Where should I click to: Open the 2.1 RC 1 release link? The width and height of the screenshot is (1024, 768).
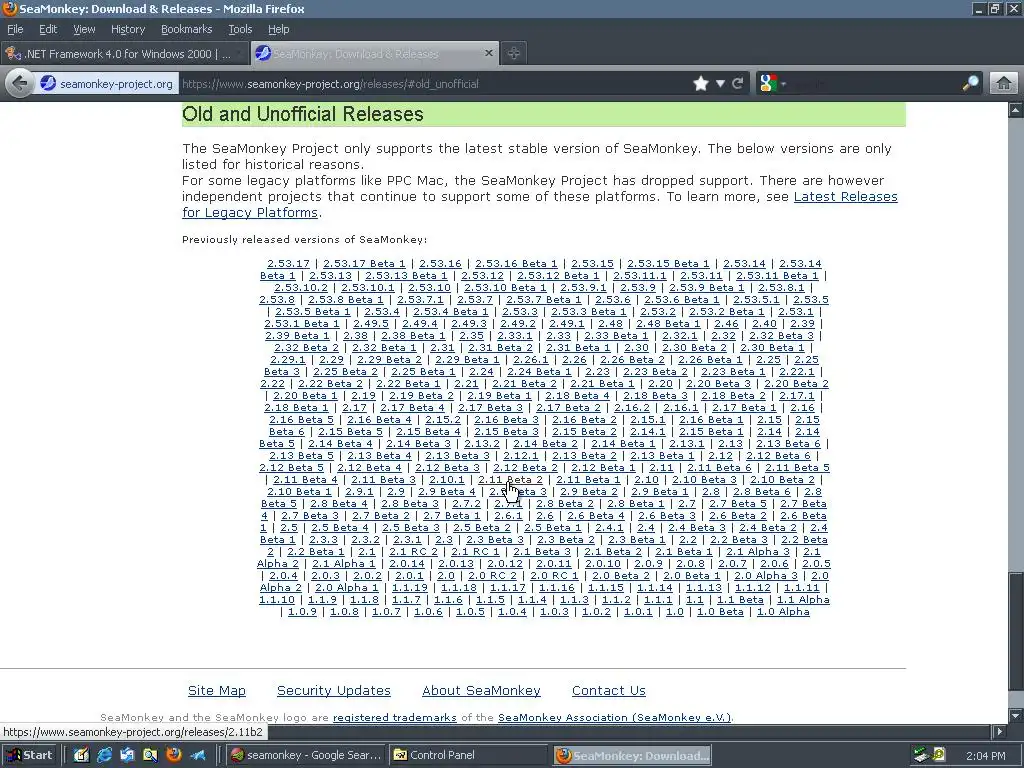tap(475, 551)
